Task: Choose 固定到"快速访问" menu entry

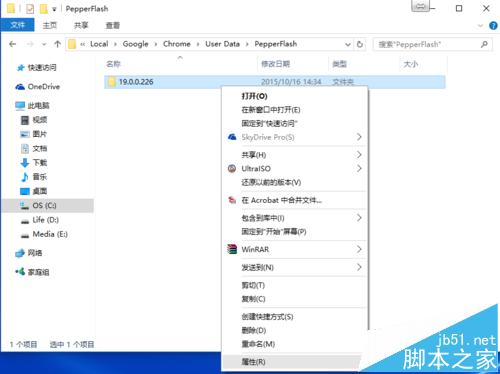Action: (x=295, y=124)
